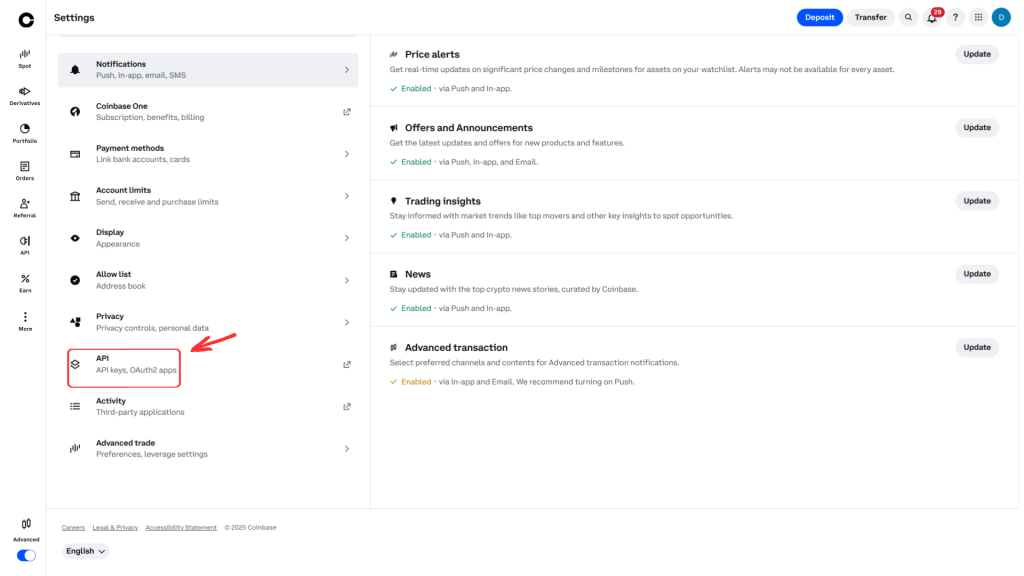Click the Price alerts heading
The height and width of the screenshot is (576, 1024).
[432, 55]
